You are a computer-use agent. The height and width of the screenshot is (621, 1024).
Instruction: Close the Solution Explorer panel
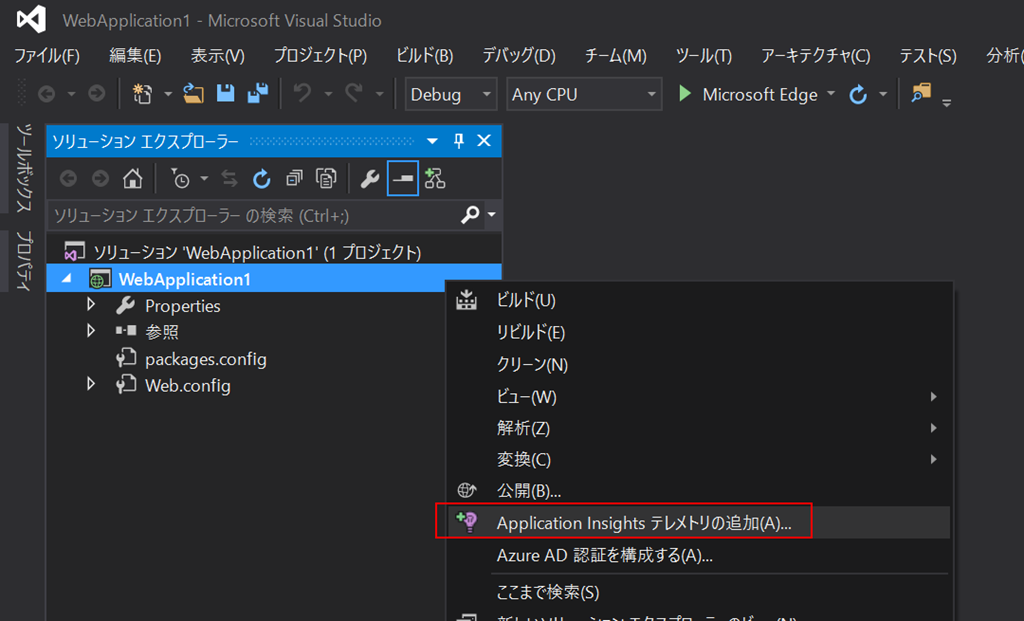coord(484,140)
